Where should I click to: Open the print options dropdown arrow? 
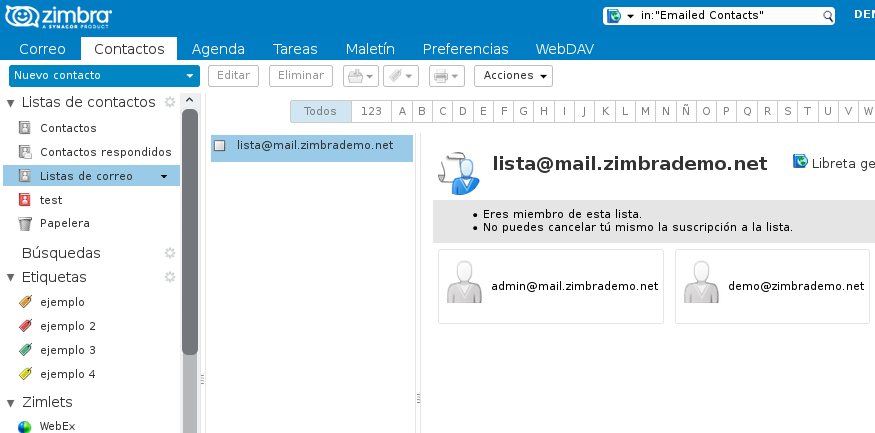[455, 76]
